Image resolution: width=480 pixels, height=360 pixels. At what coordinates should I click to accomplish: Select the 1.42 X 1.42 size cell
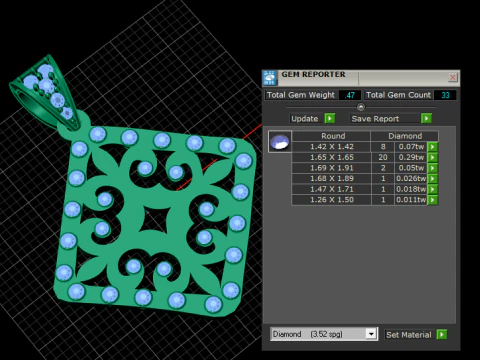tap(332, 147)
